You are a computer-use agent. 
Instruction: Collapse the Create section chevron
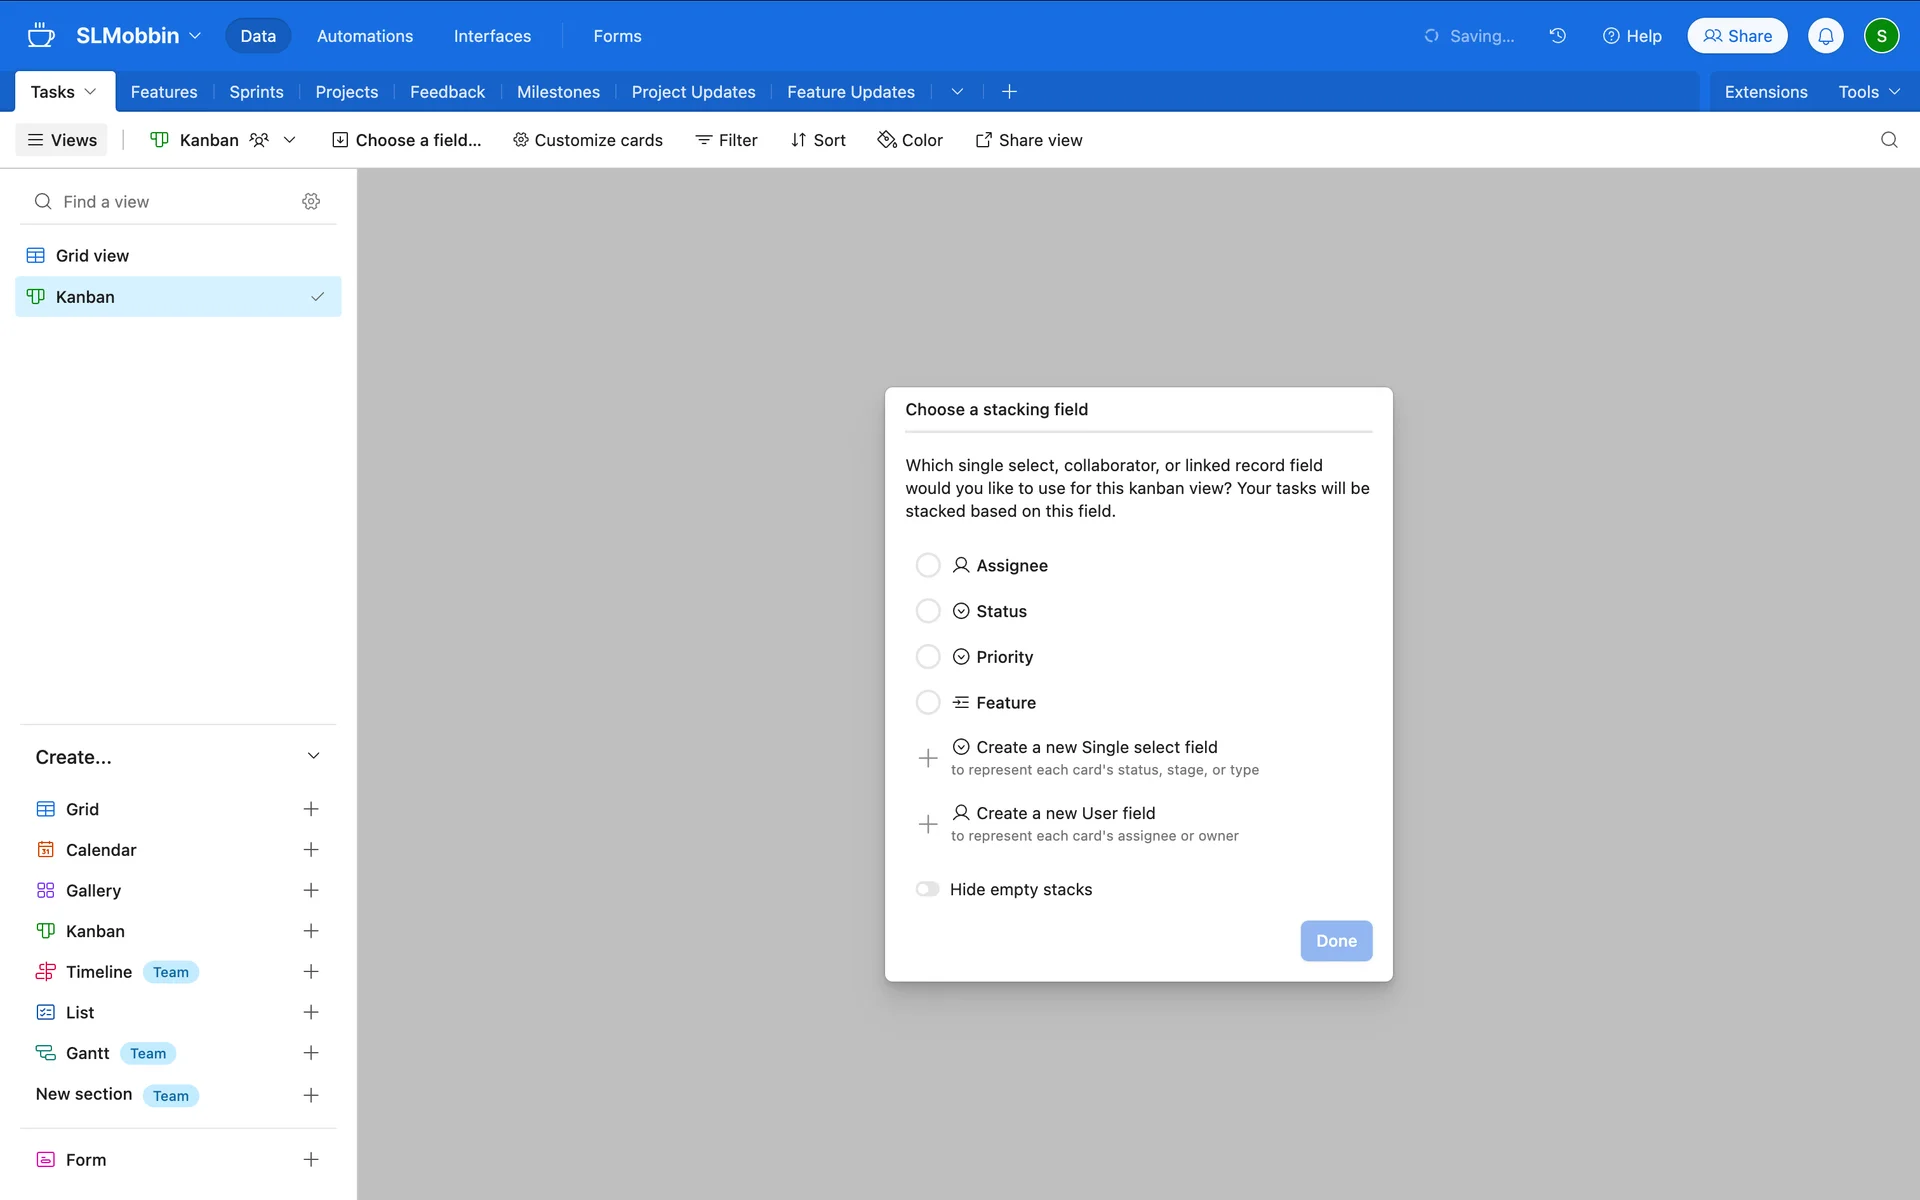(x=313, y=757)
